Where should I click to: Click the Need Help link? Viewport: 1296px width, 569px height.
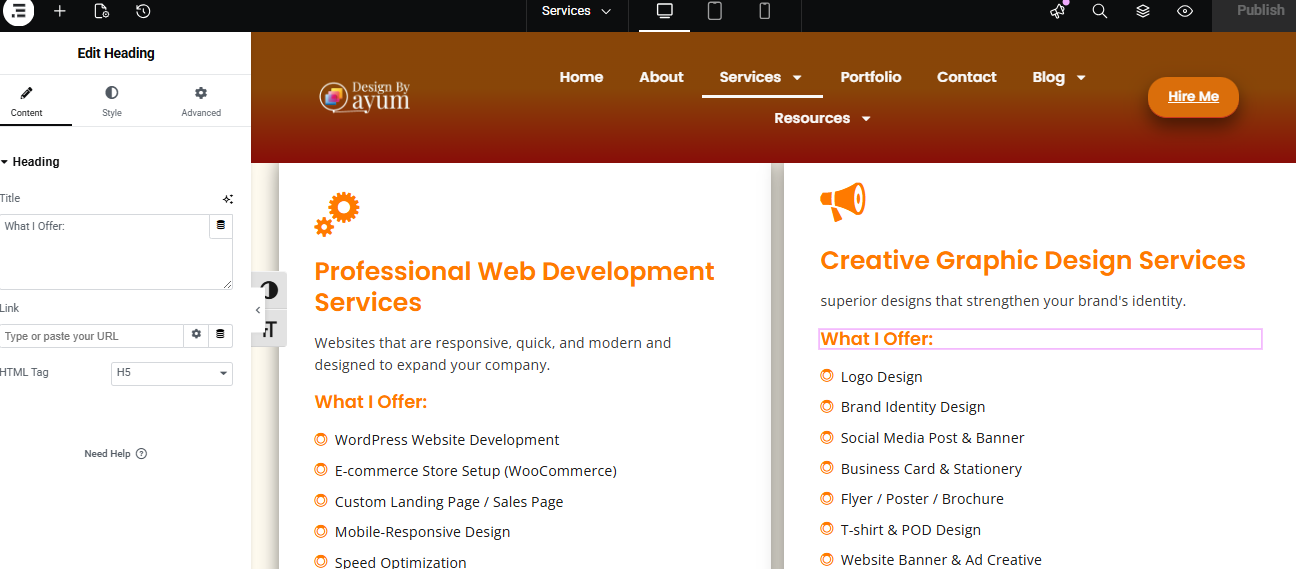(115, 454)
